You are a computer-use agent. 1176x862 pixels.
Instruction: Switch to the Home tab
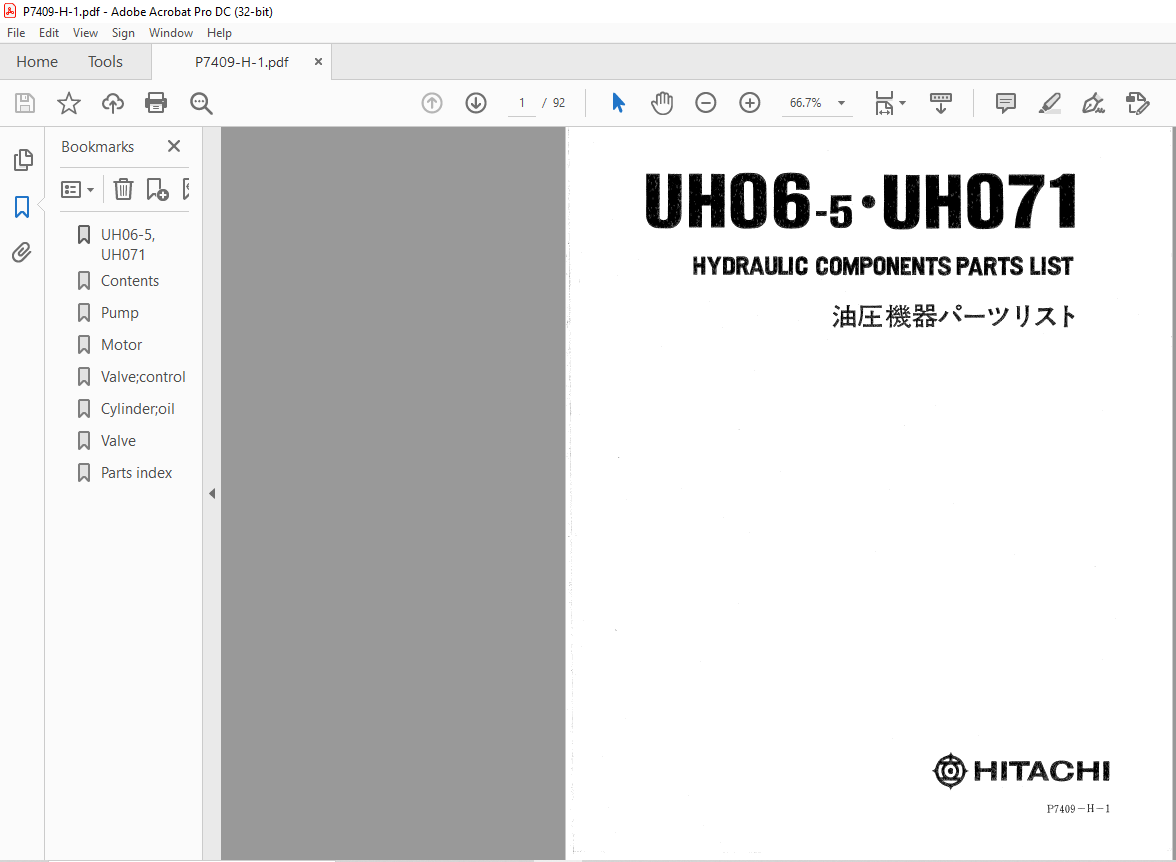pyautogui.click(x=37, y=62)
